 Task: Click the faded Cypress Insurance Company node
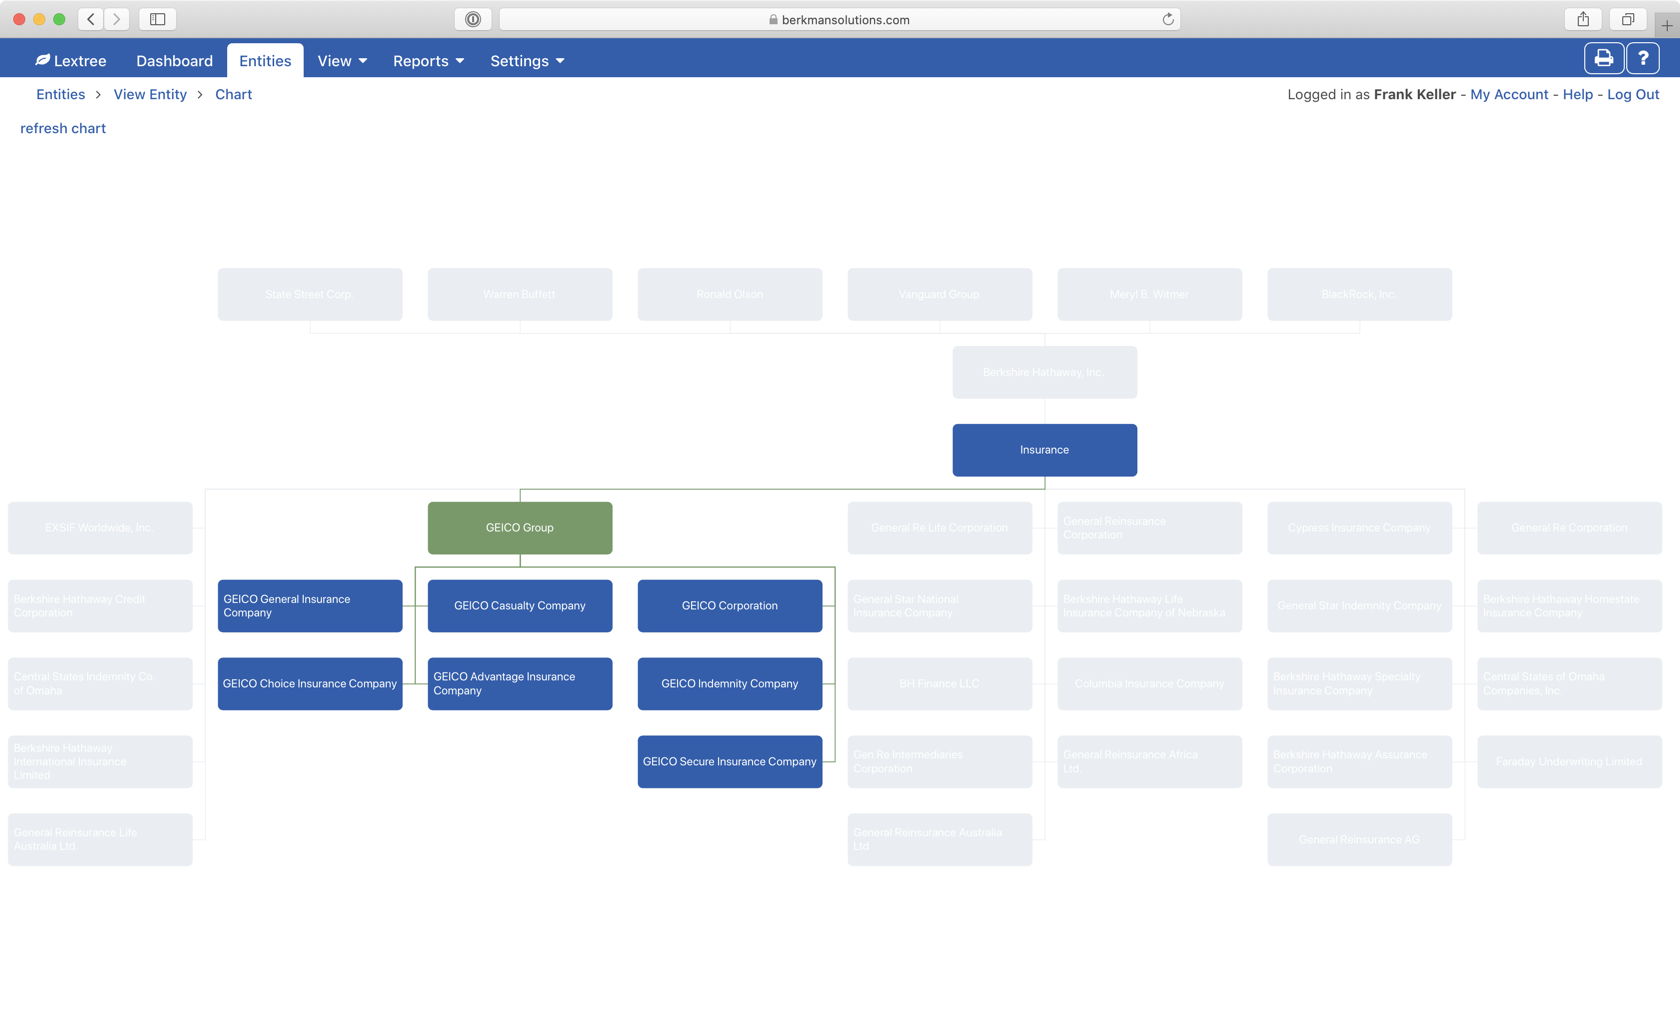1360,528
